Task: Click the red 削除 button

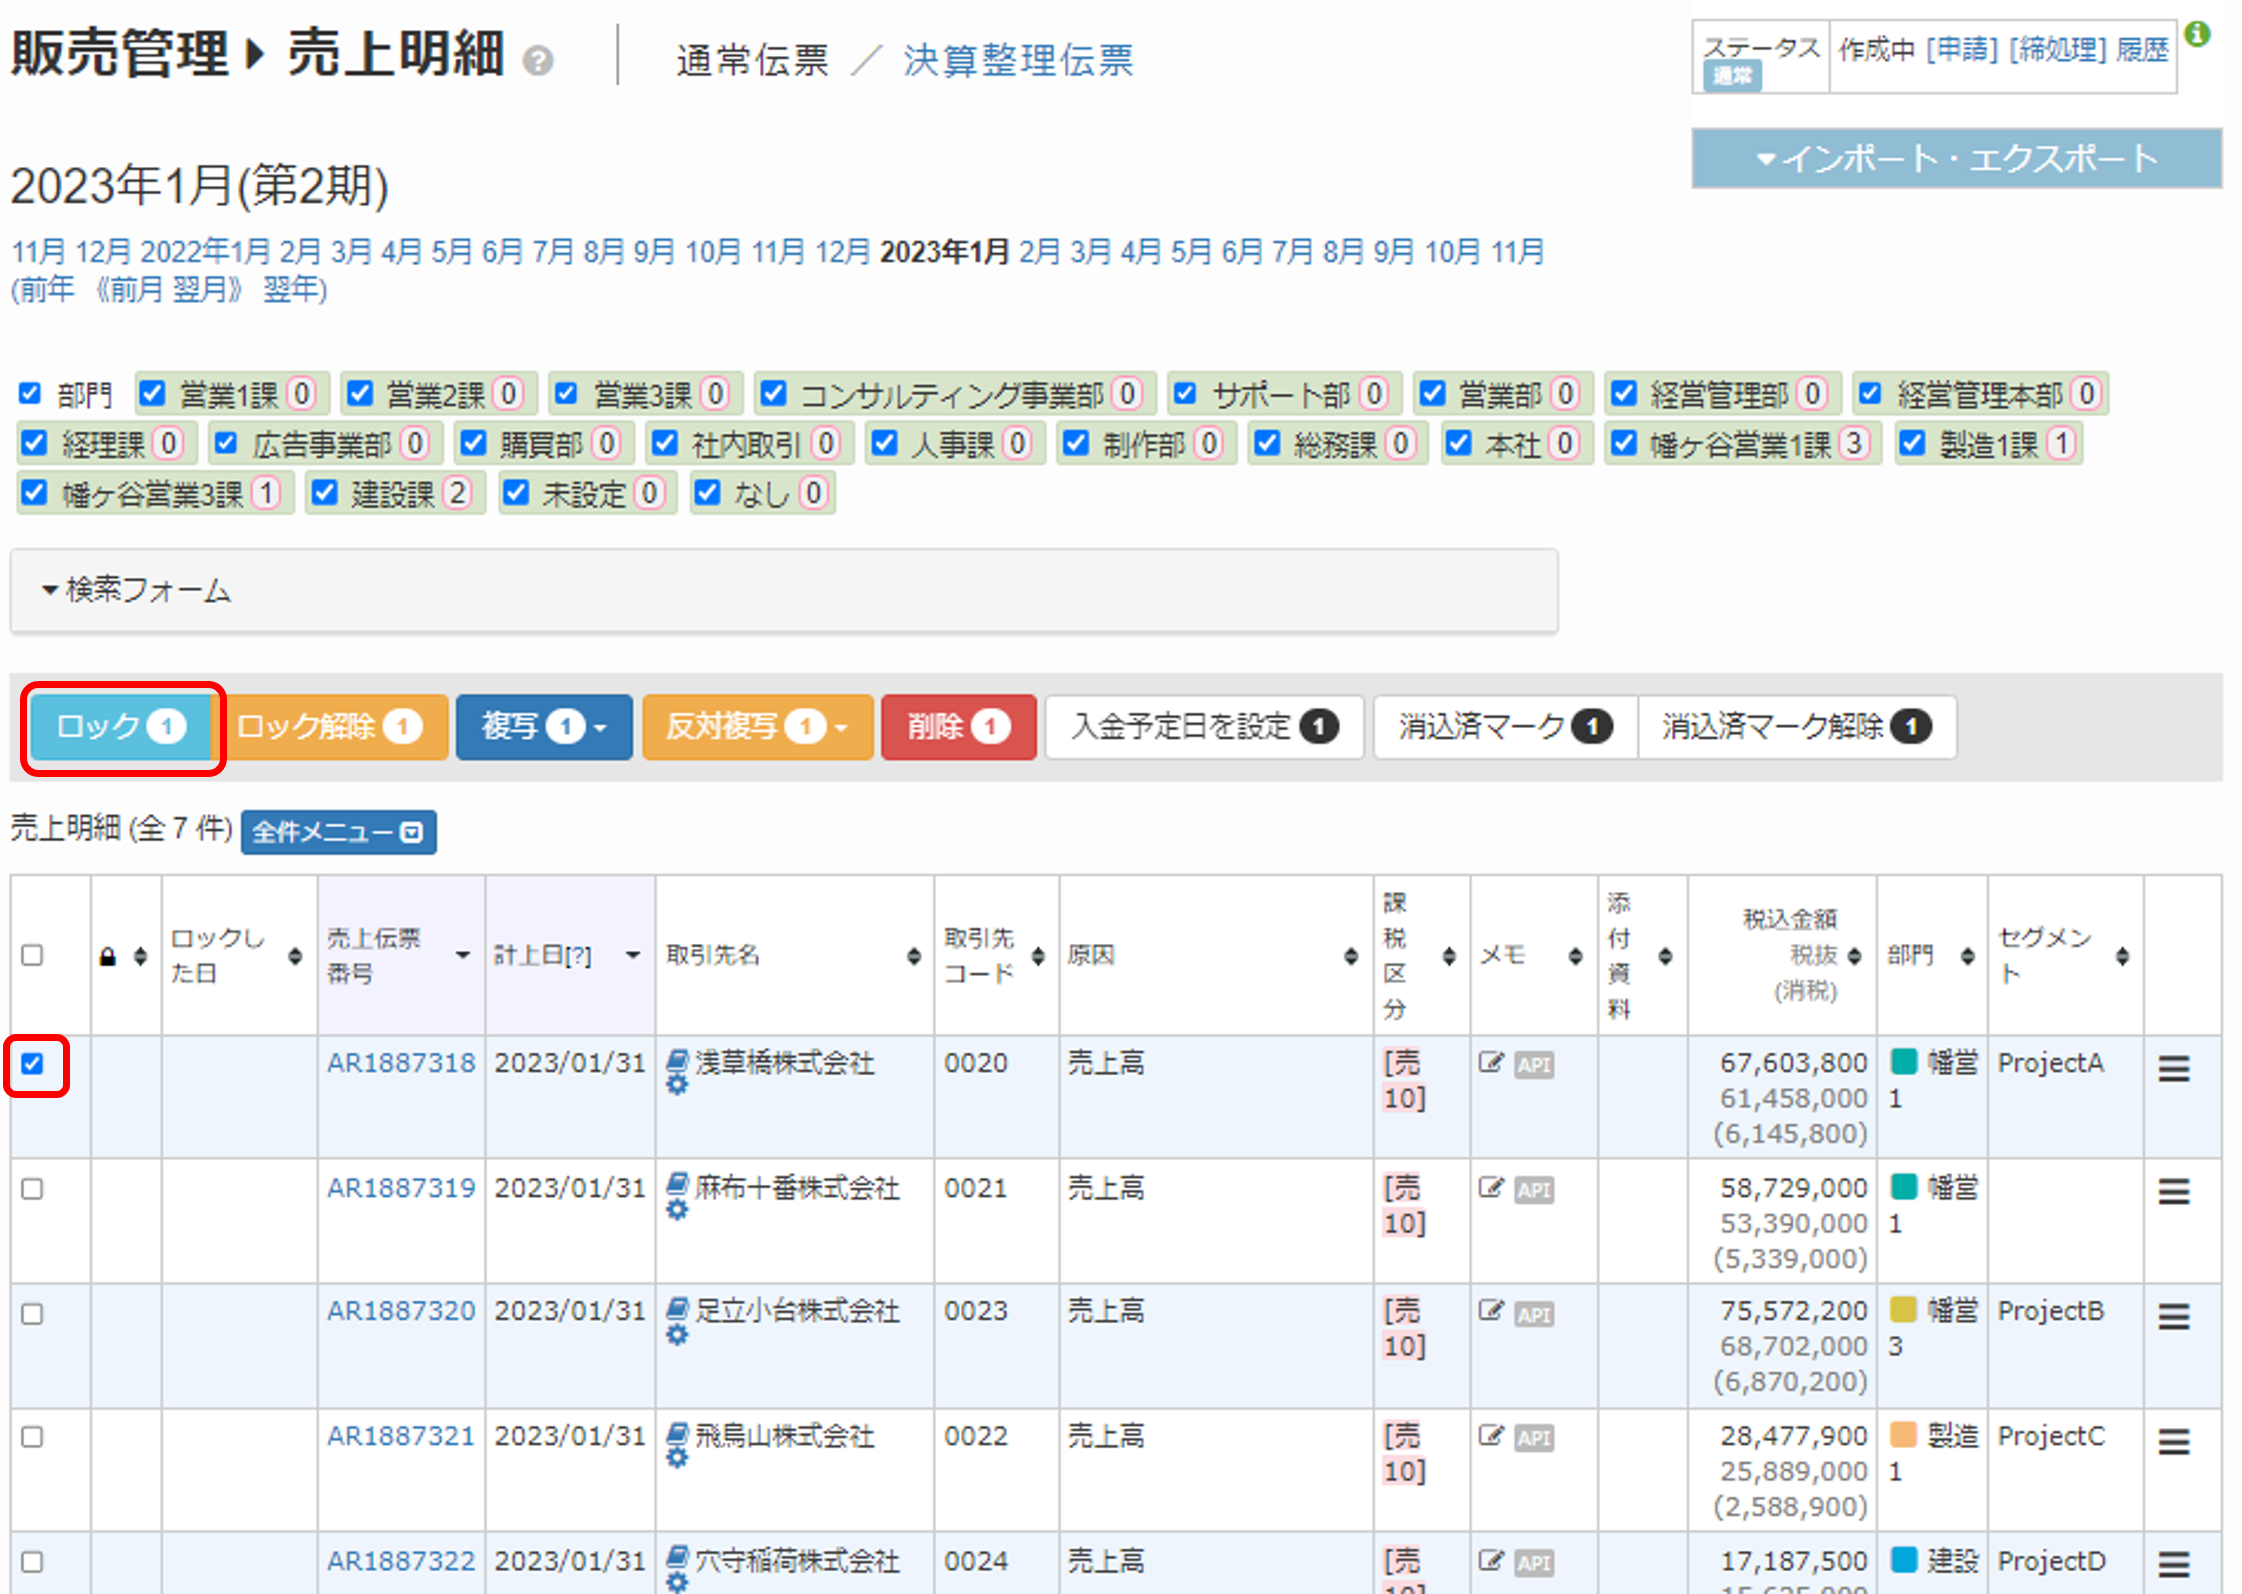Action: point(958,727)
